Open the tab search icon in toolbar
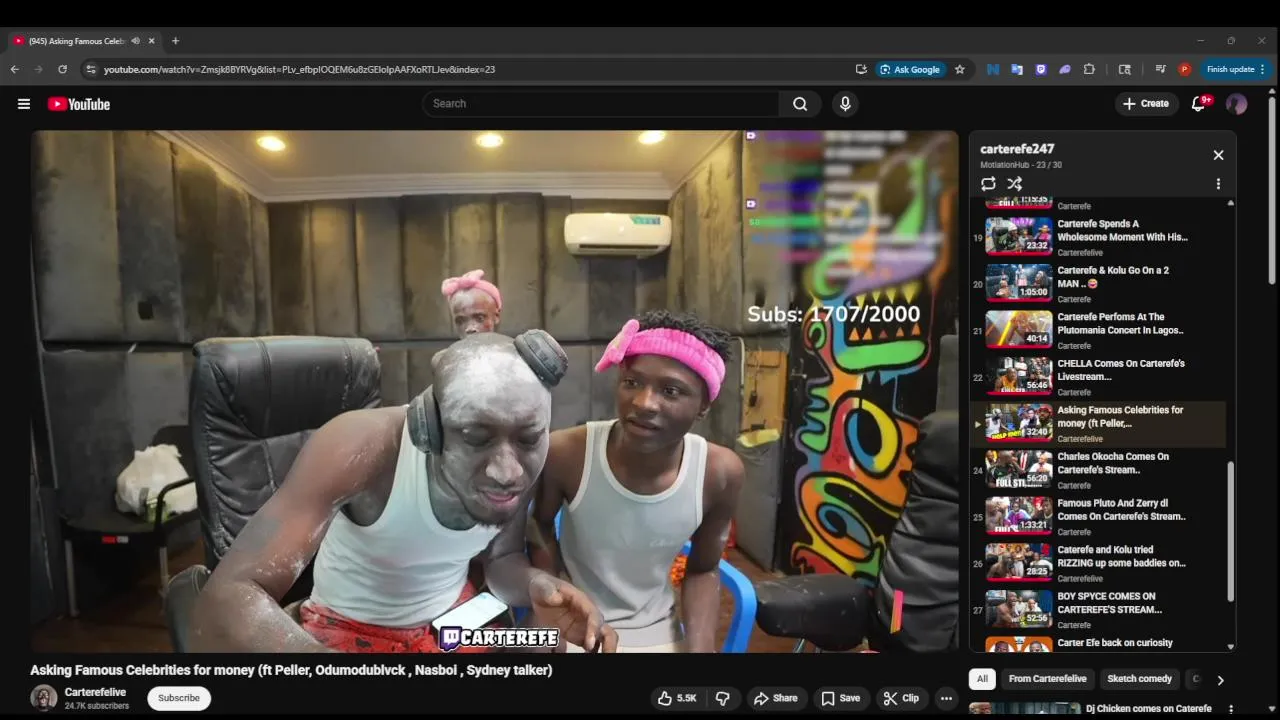This screenshot has width=1280, height=720. pos(1125,69)
